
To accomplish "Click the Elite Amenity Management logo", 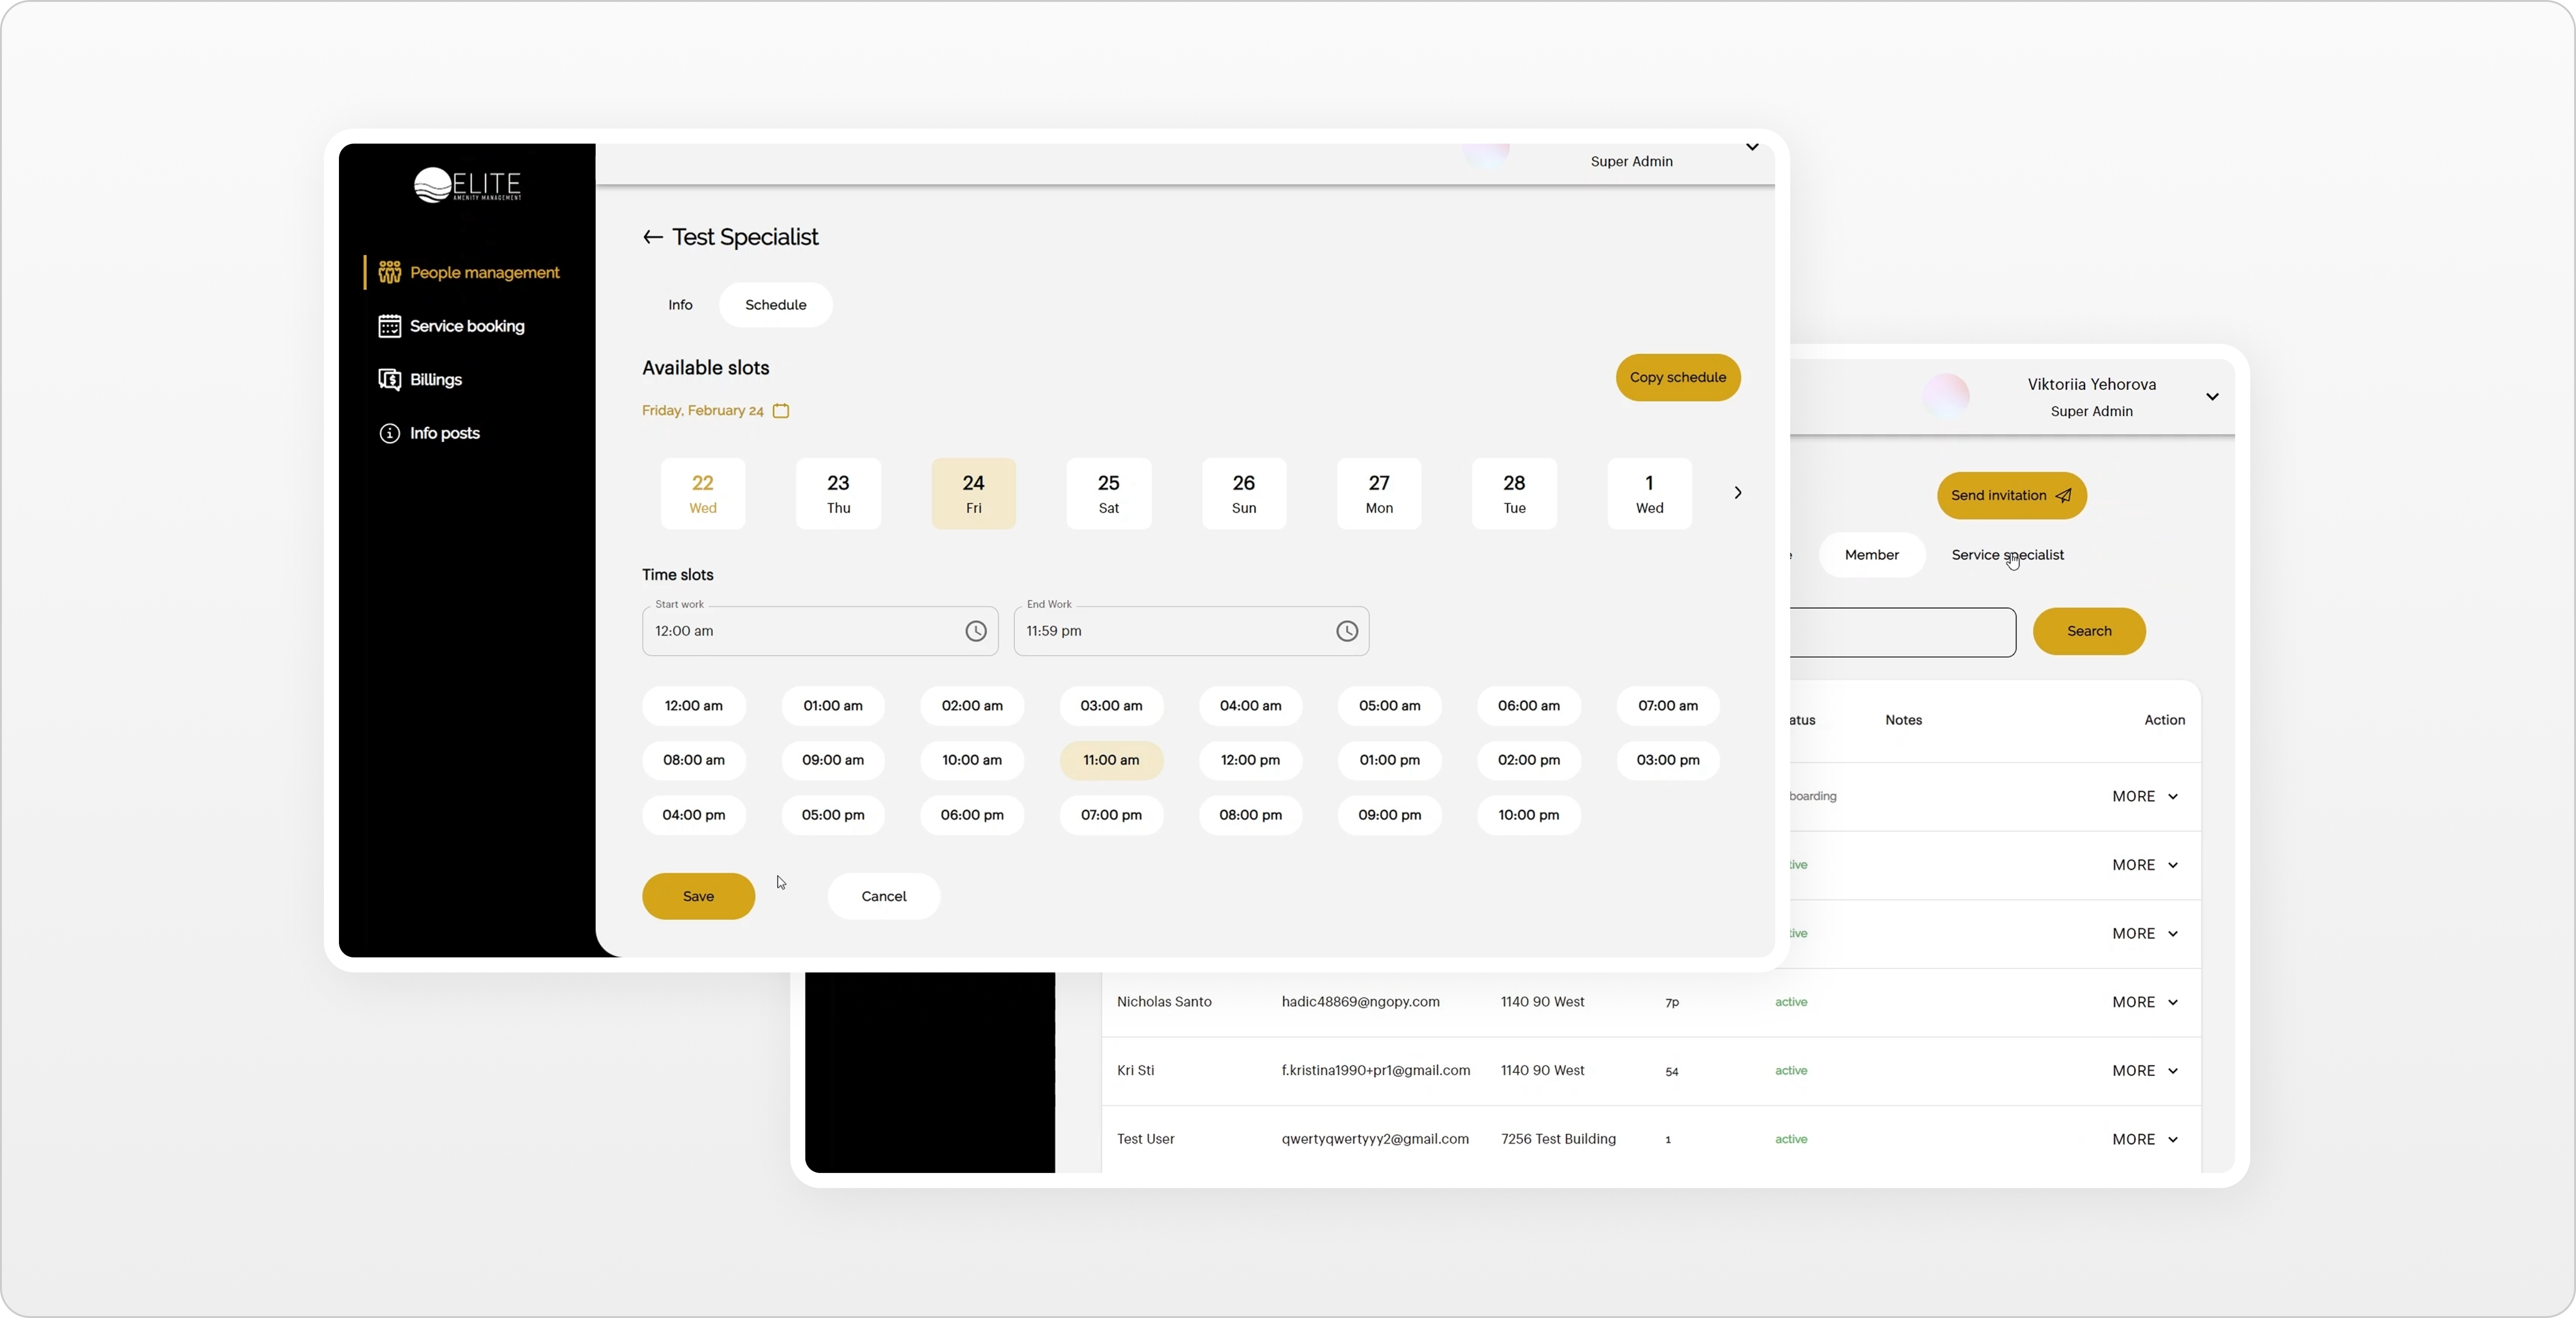I will (x=468, y=185).
